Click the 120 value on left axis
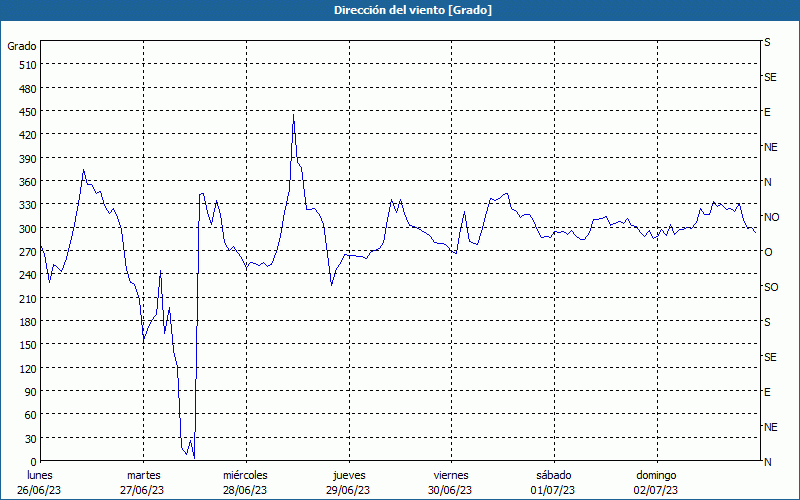The height and width of the screenshot is (500, 800). 28,369
